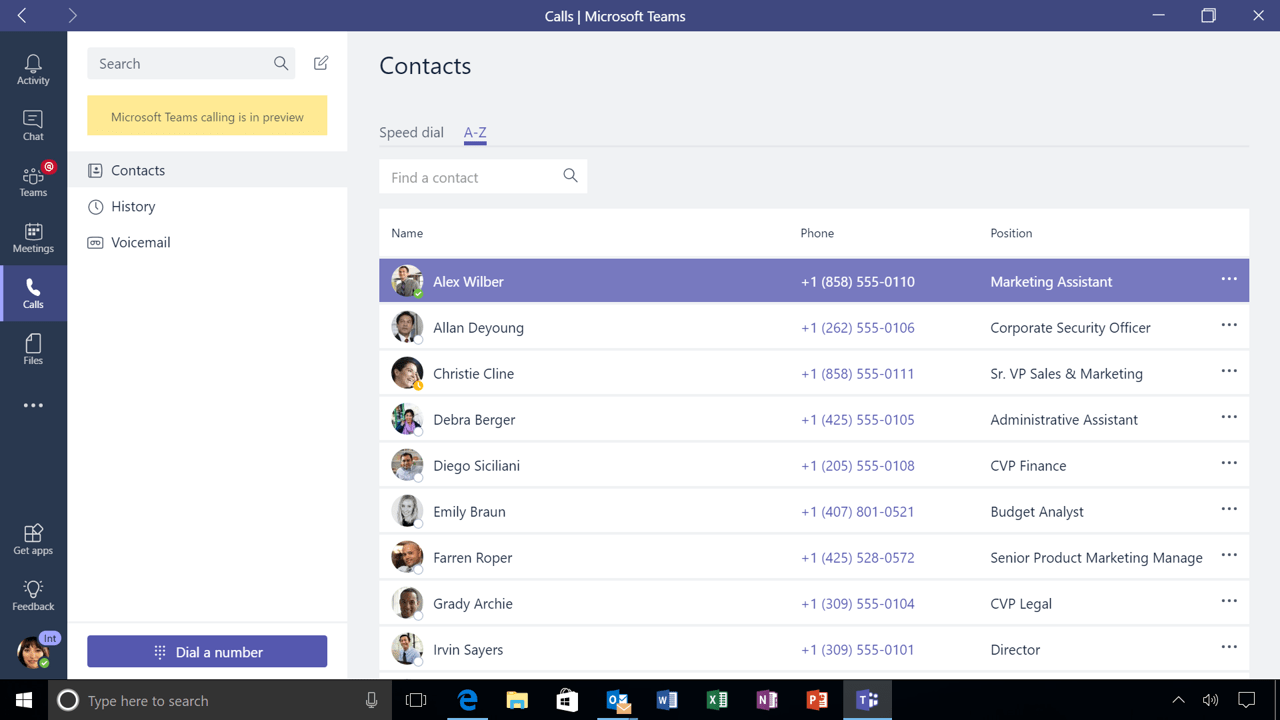Switch to the Speed dial tab
The width and height of the screenshot is (1280, 720).
pos(411,132)
